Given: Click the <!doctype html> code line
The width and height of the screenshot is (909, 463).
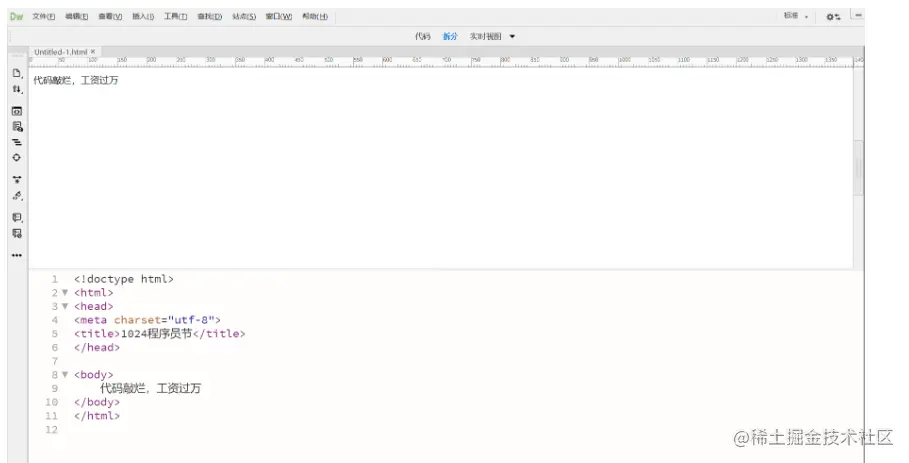Looking at the screenshot, I should (123, 279).
